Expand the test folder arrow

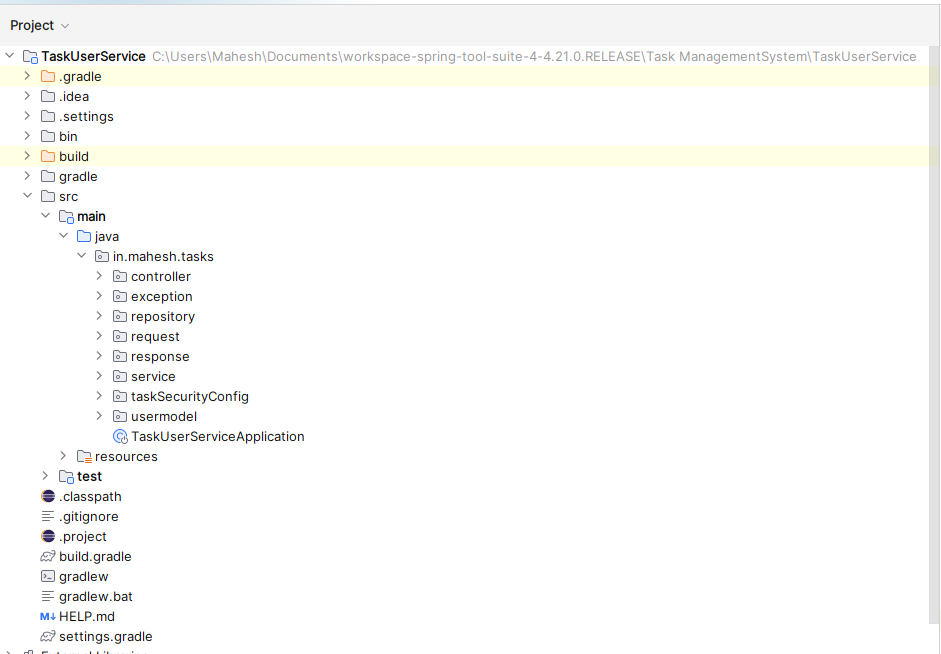coord(45,477)
